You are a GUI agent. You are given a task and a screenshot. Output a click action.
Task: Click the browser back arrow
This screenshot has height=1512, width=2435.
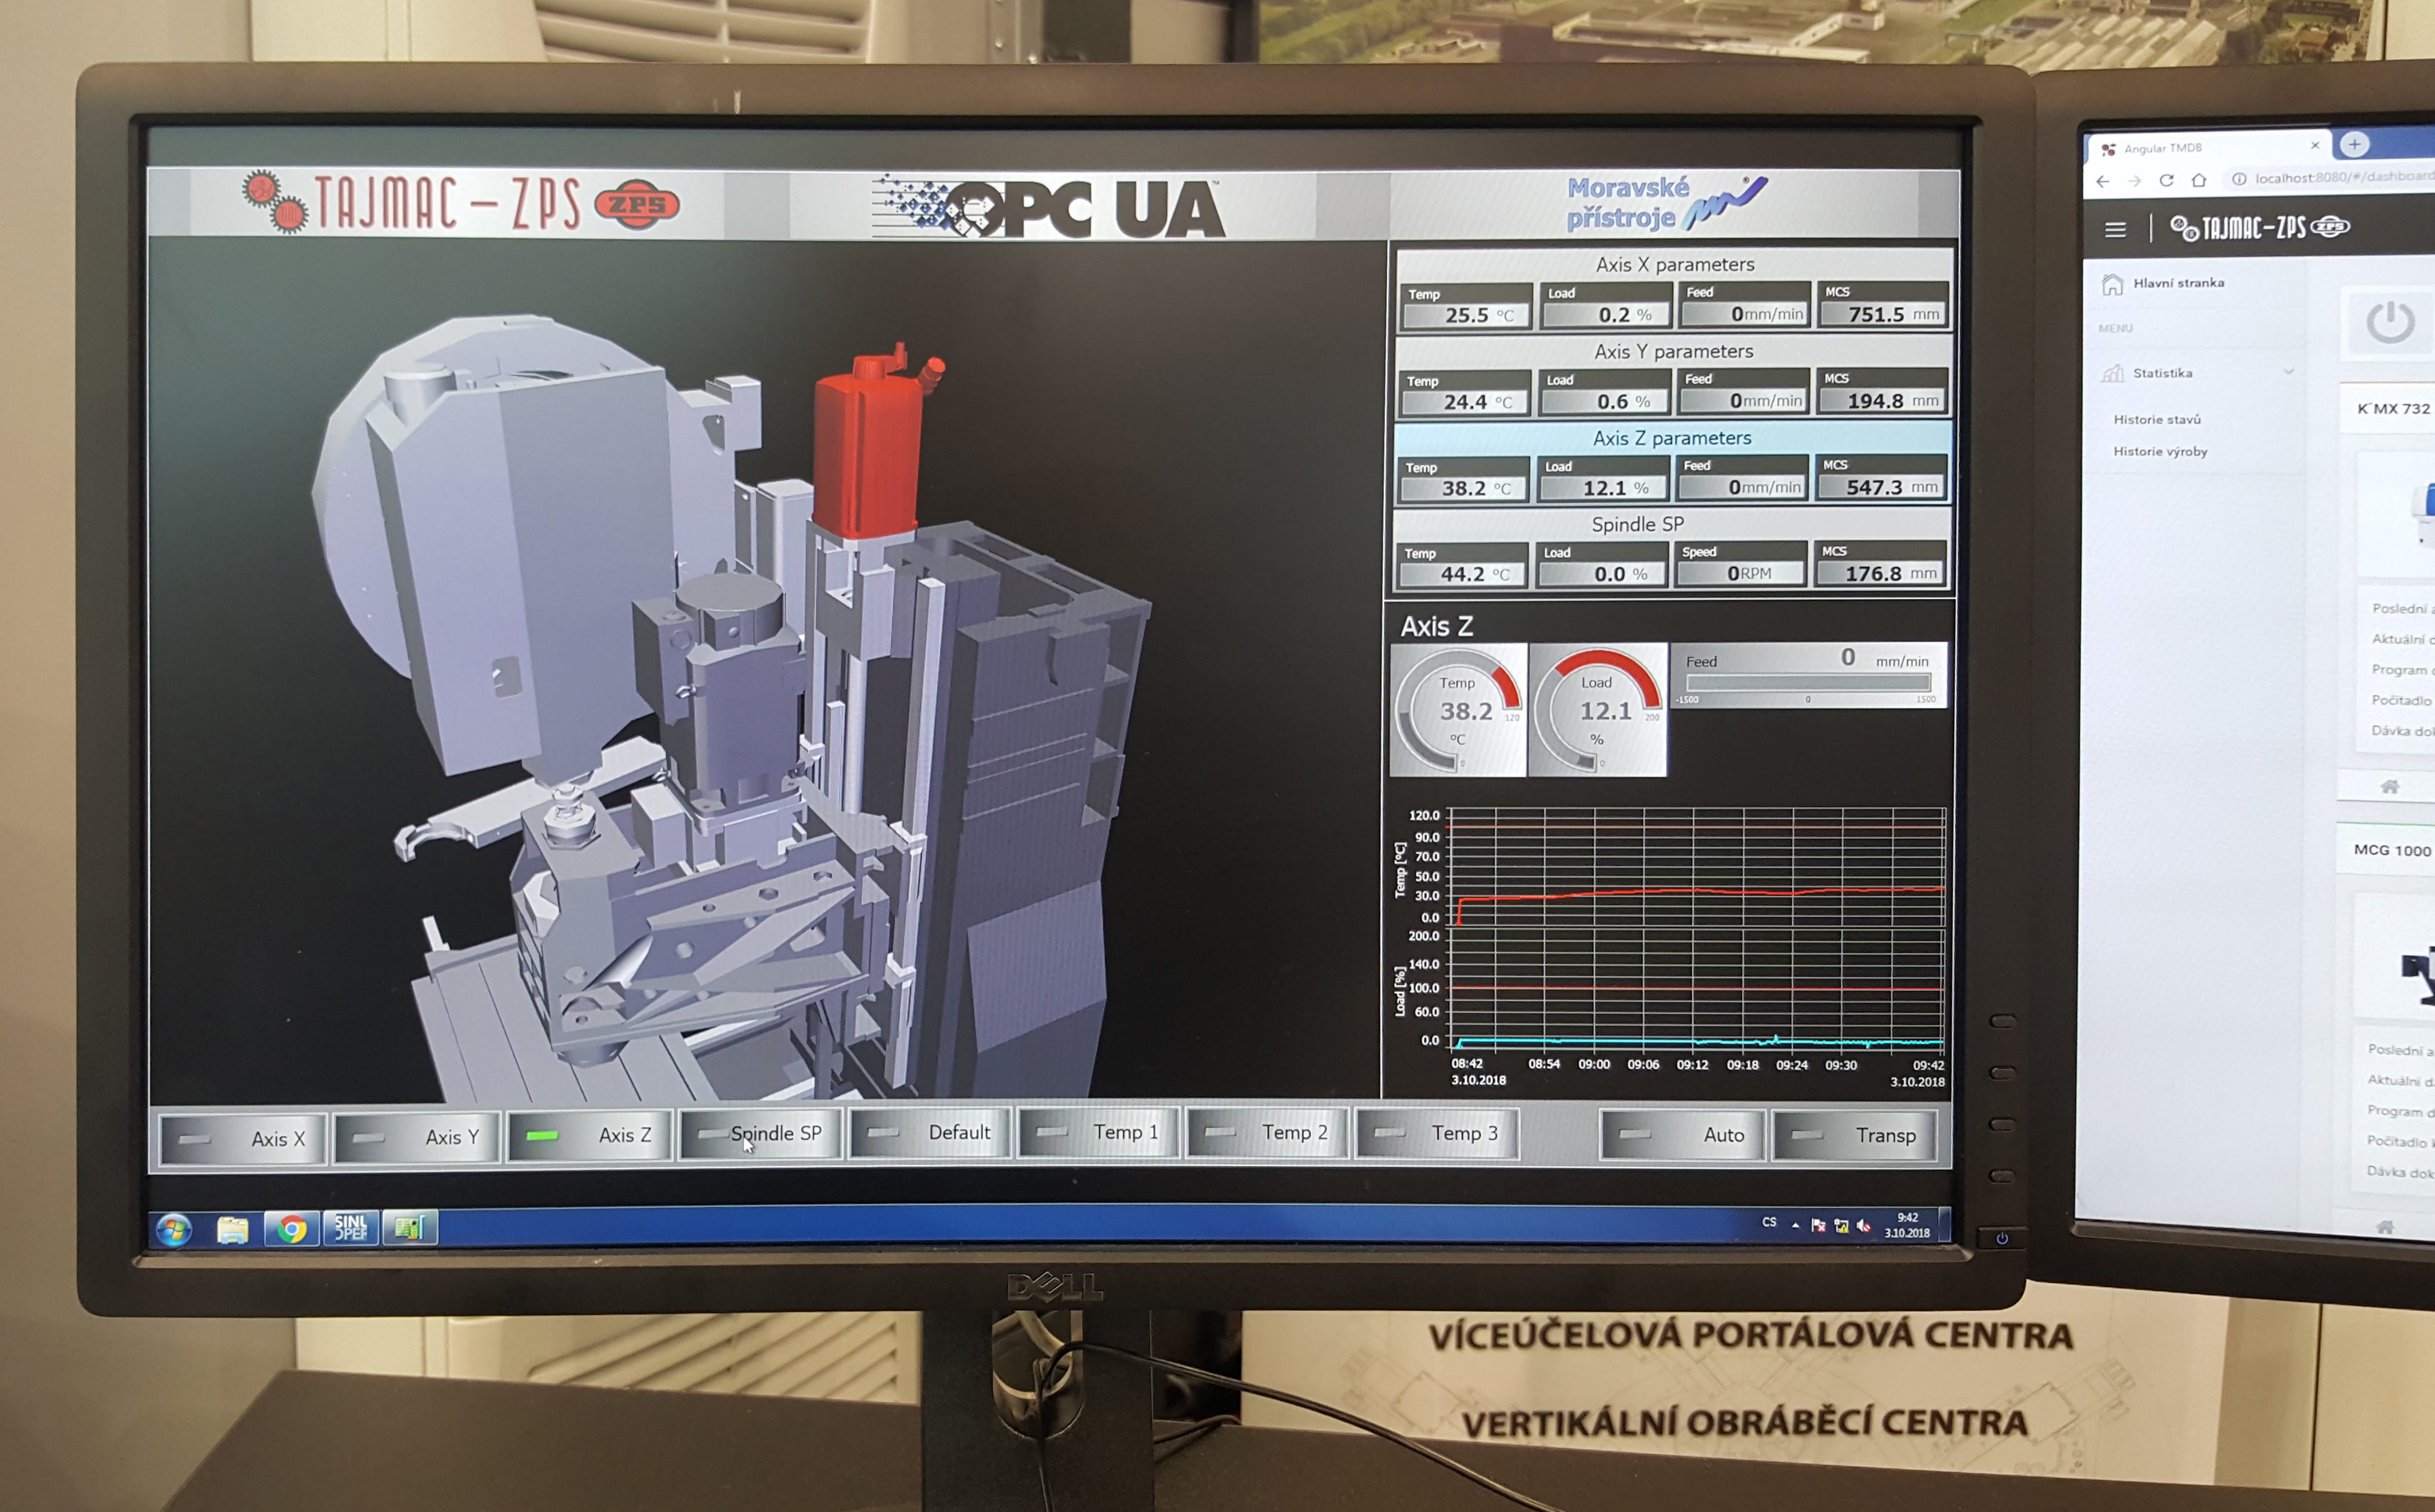pyautogui.click(x=2103, y=181)
